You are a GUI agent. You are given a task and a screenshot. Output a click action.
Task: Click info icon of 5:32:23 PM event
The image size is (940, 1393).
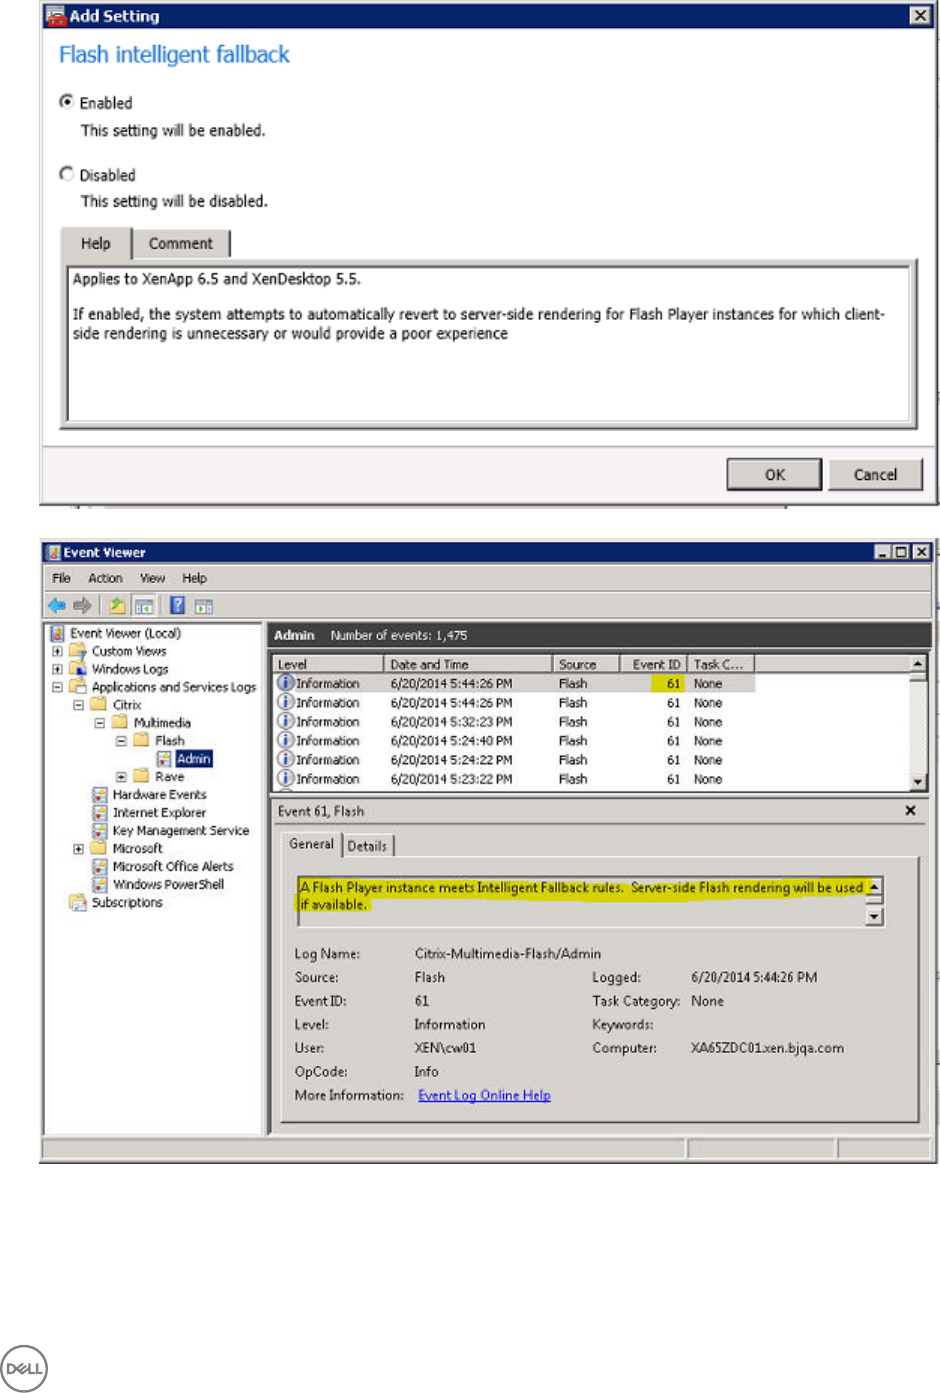(286, 721)
